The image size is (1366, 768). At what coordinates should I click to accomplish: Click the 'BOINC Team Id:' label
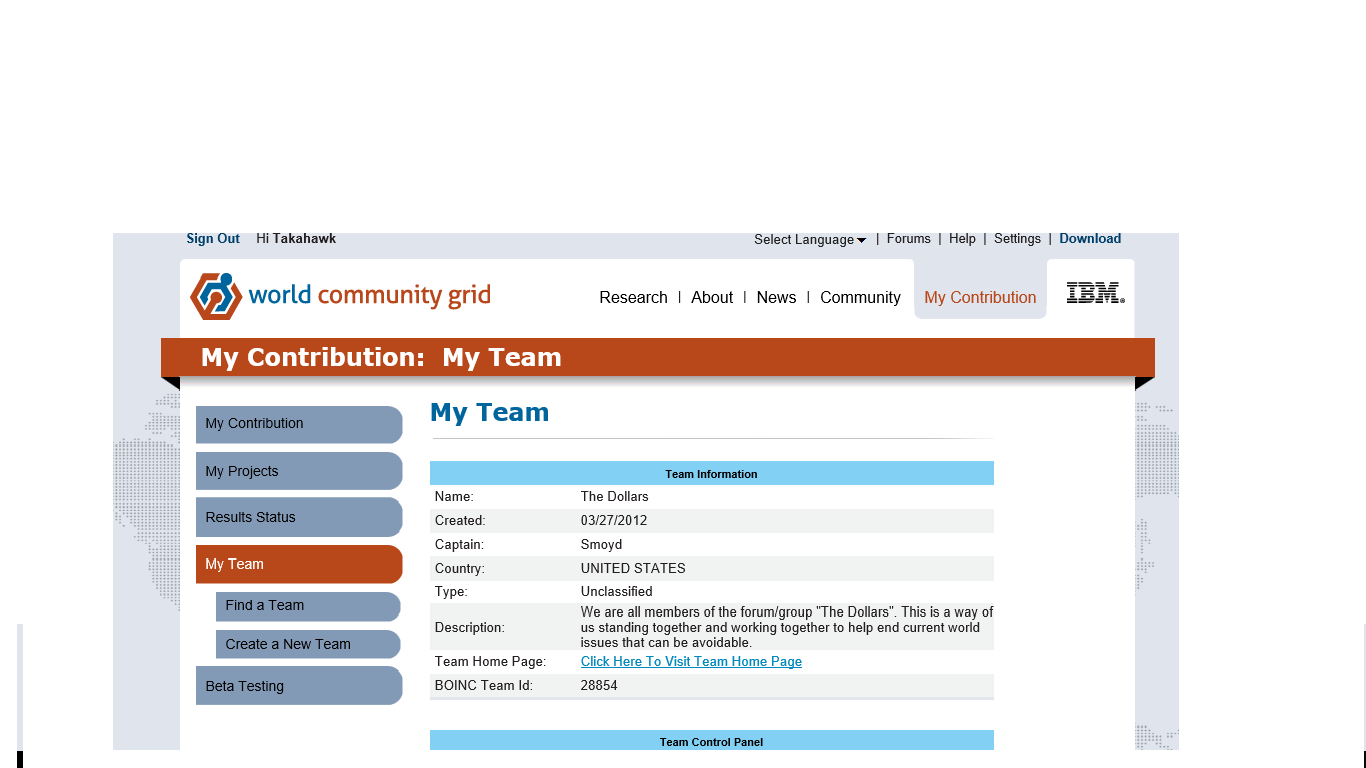pyautogui.click(x=484, y=686)
